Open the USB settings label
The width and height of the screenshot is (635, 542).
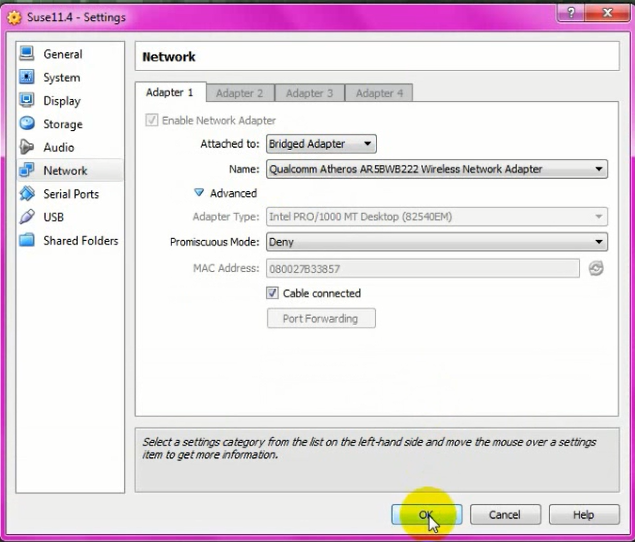[53, 217]
